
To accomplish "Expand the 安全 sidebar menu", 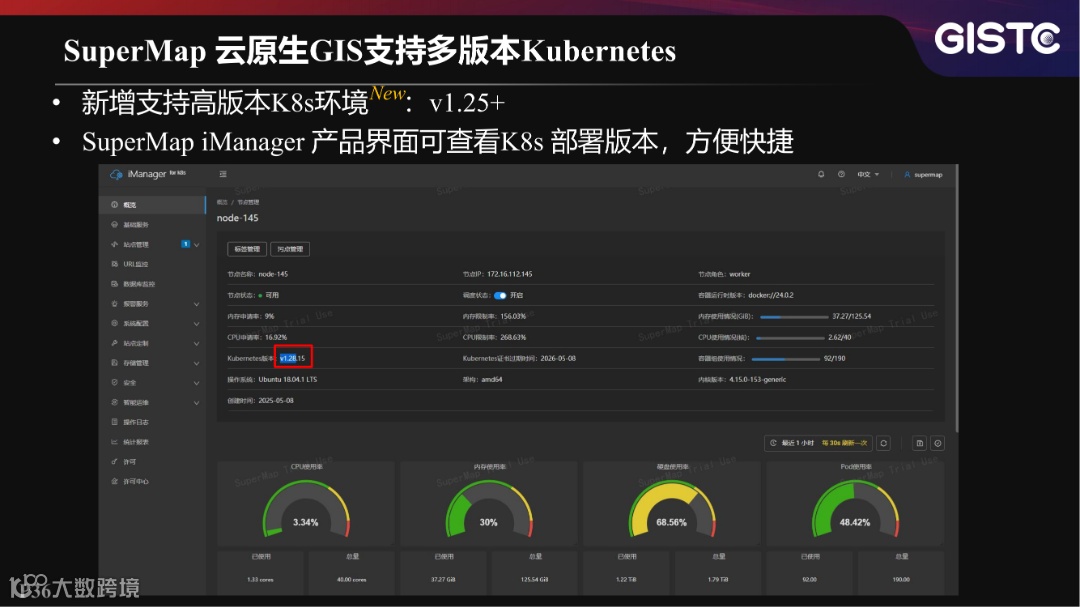I will 196,383.
